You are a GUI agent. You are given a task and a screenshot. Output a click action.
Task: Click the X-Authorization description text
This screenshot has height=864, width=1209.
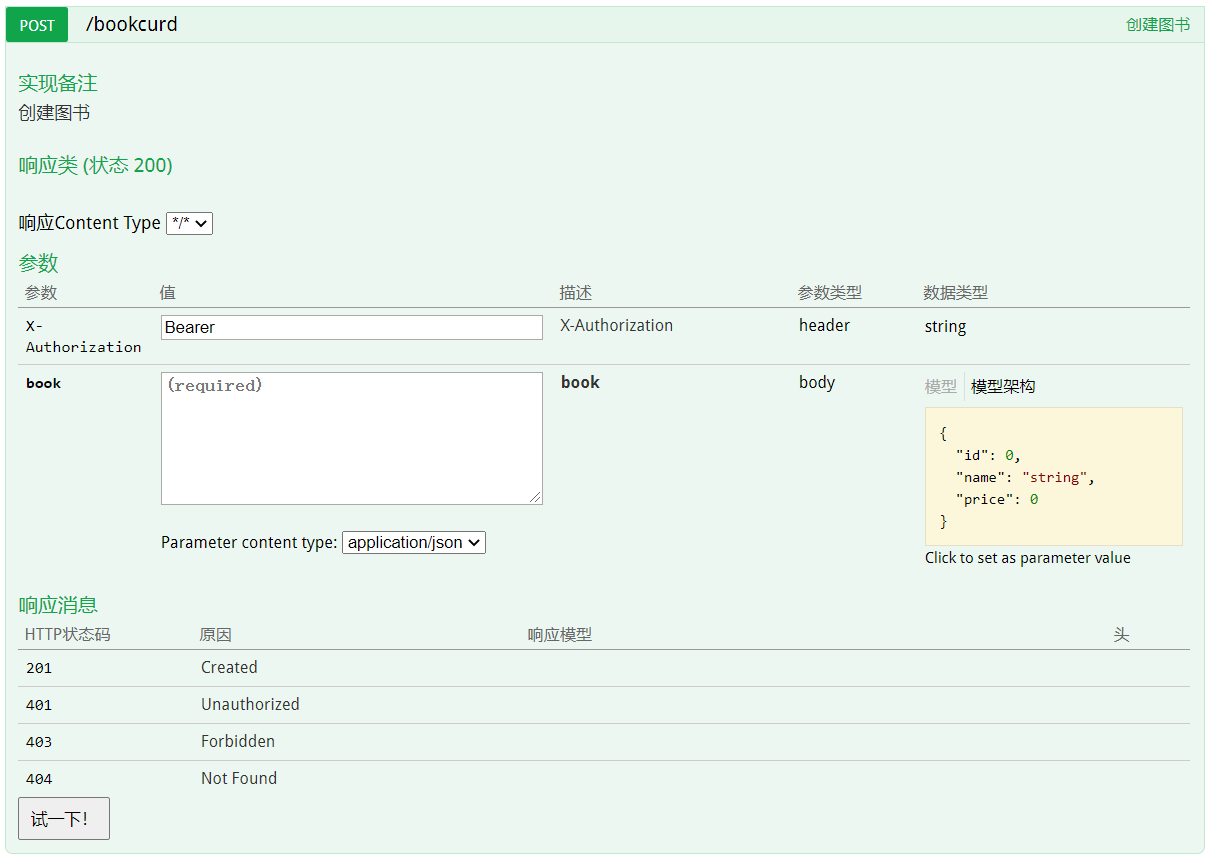(616, 325)
